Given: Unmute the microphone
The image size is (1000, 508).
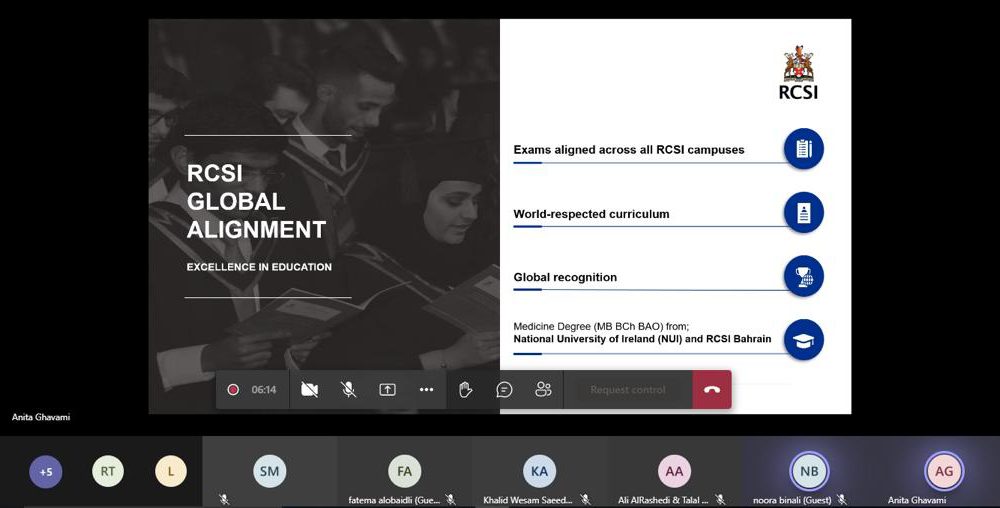Looking at the screenshot, I should pyautogui.click(x=348, y=390).
